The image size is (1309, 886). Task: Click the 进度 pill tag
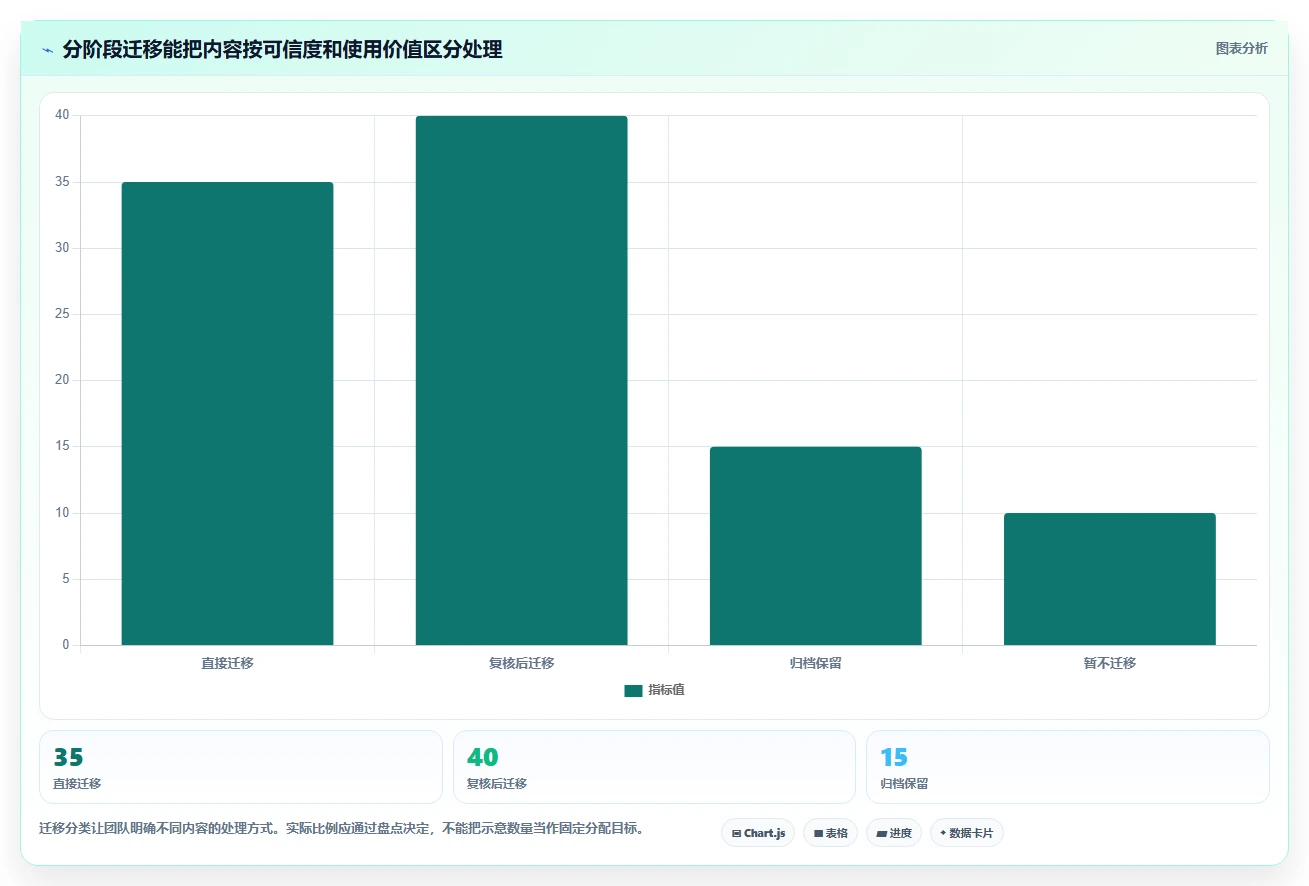(894, 833)
